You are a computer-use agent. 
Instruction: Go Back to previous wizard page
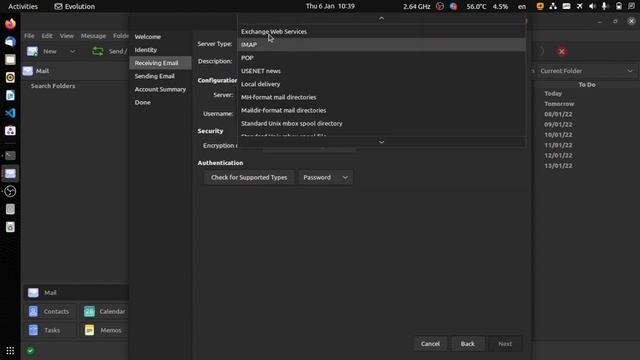(x=468, y=344)
